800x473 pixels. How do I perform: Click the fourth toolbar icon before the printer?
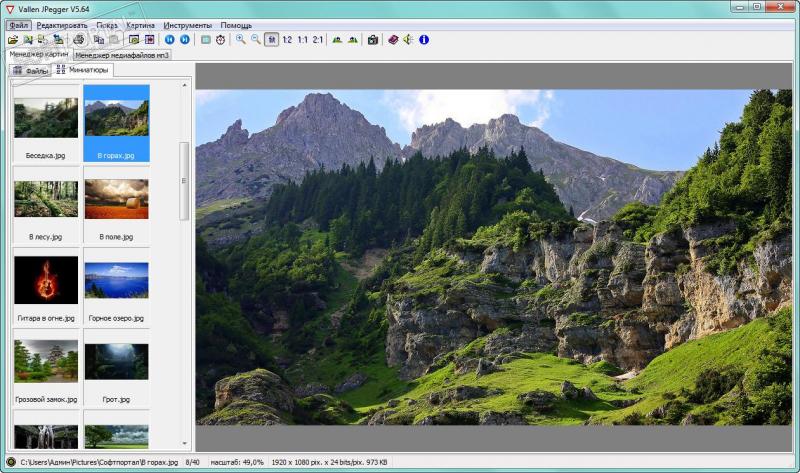click(x=58, y=40)
